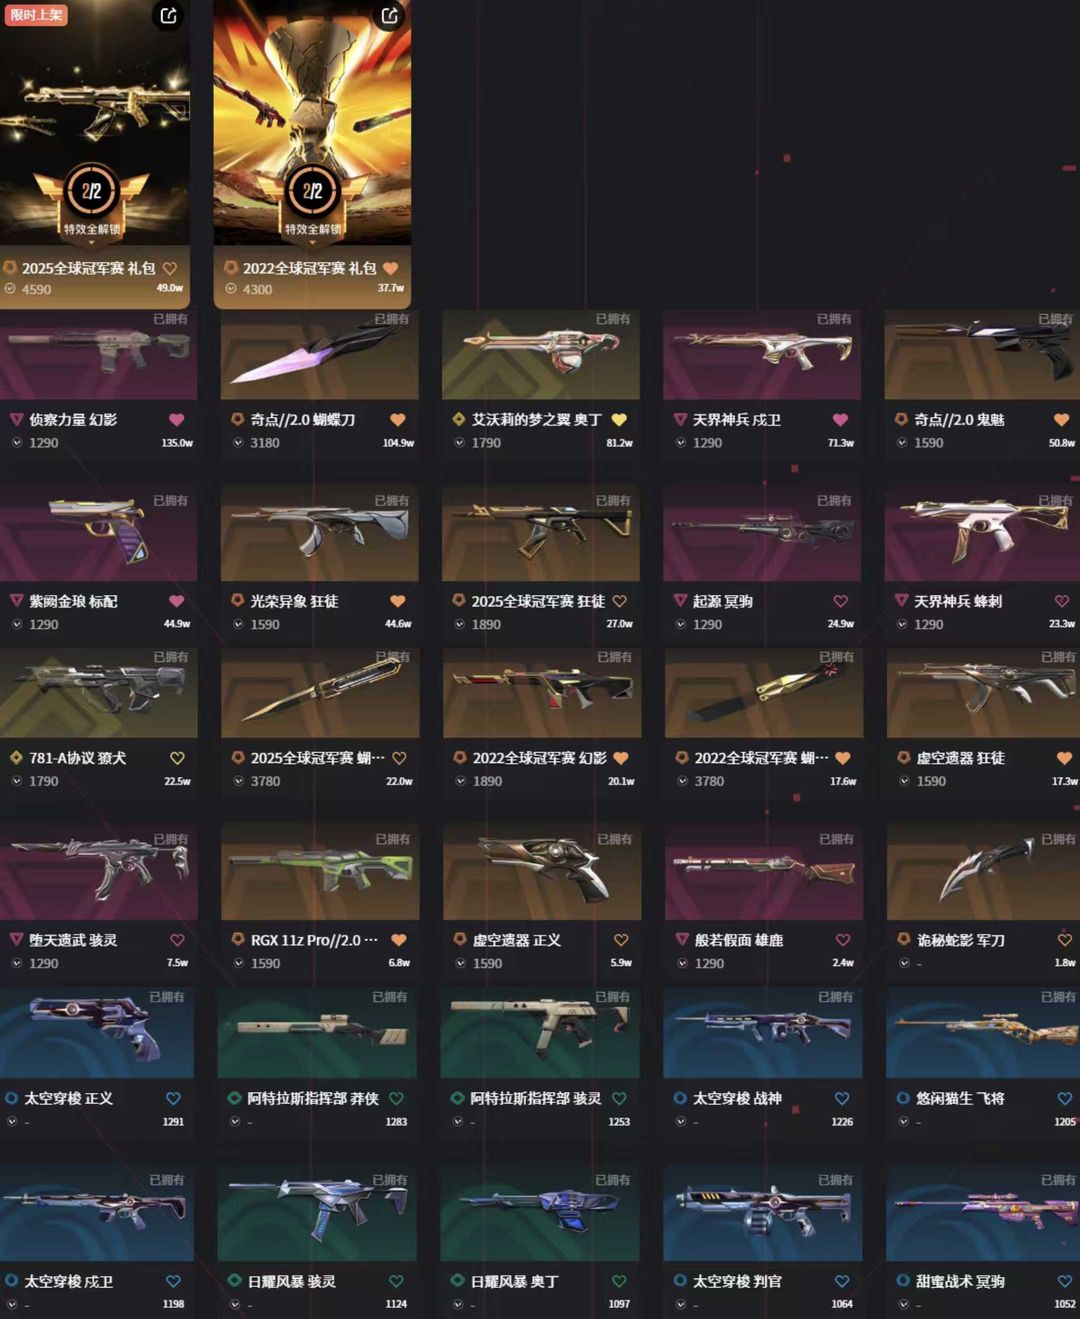The width and height of the screenshot is (1080, 1319).
Task: Click share icon on 2022全球冠军赛 礼包
Action: click(x=390, y=15)
